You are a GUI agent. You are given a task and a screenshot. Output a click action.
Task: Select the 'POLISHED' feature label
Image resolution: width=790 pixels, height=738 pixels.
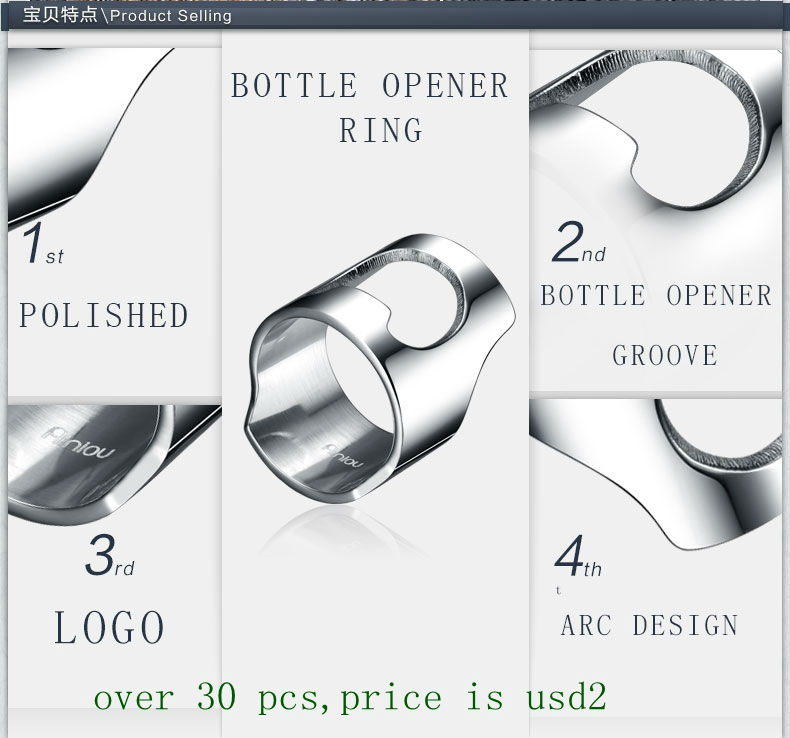tap(104, 316)
